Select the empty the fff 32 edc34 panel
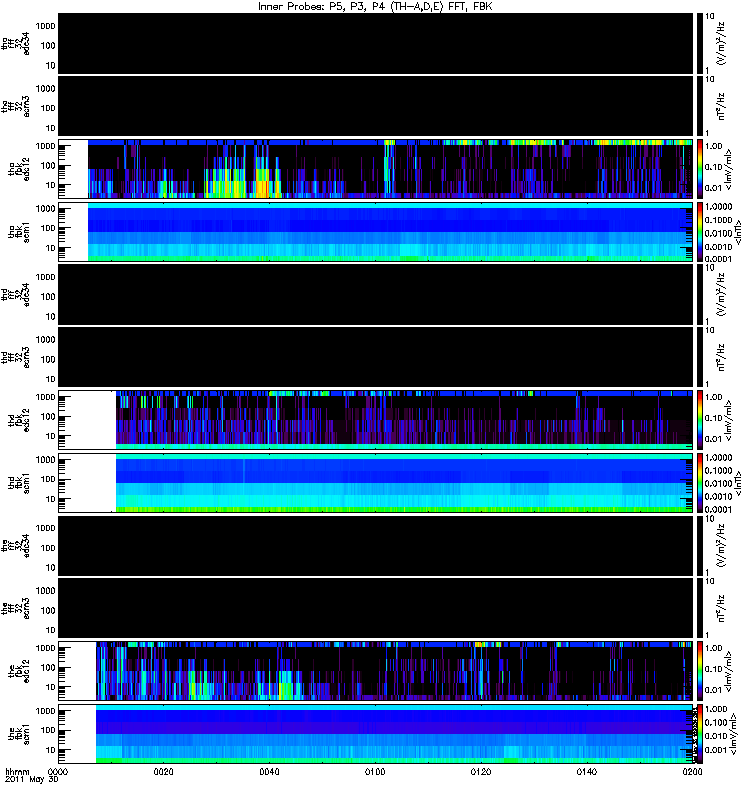 click(375, 545)
